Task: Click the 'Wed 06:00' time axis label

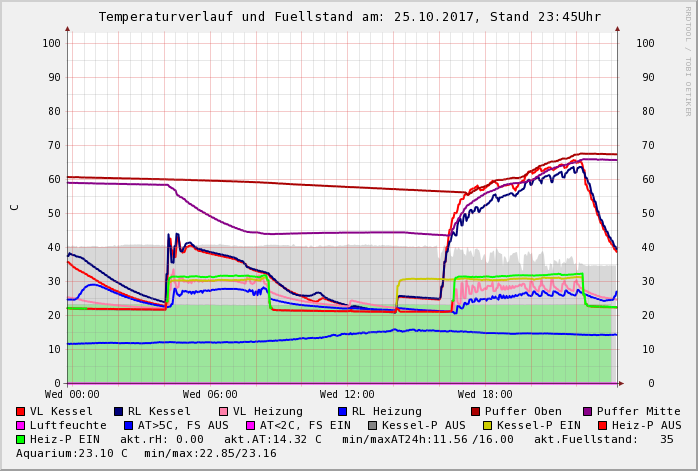Action: 210,395
